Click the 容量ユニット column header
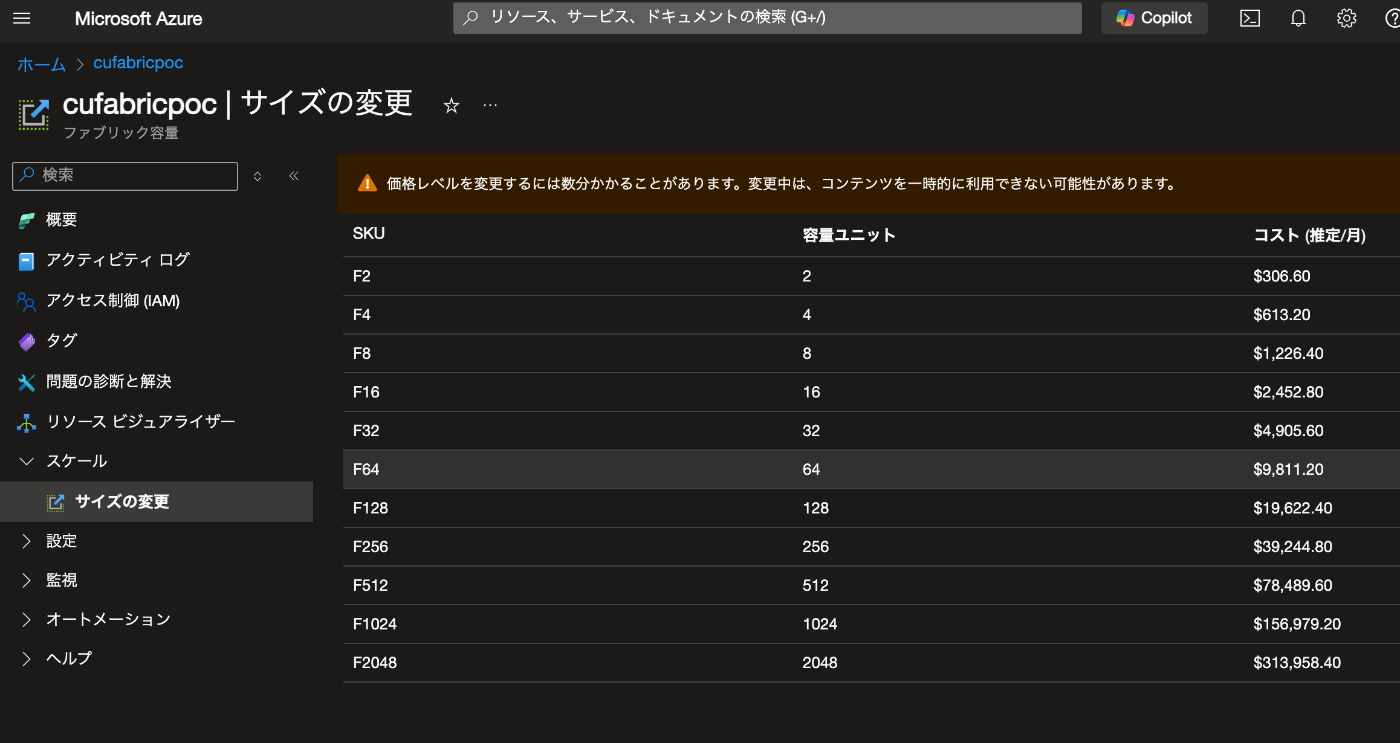The height and width of the screenshot is (743, 1400). click(849, 236)
